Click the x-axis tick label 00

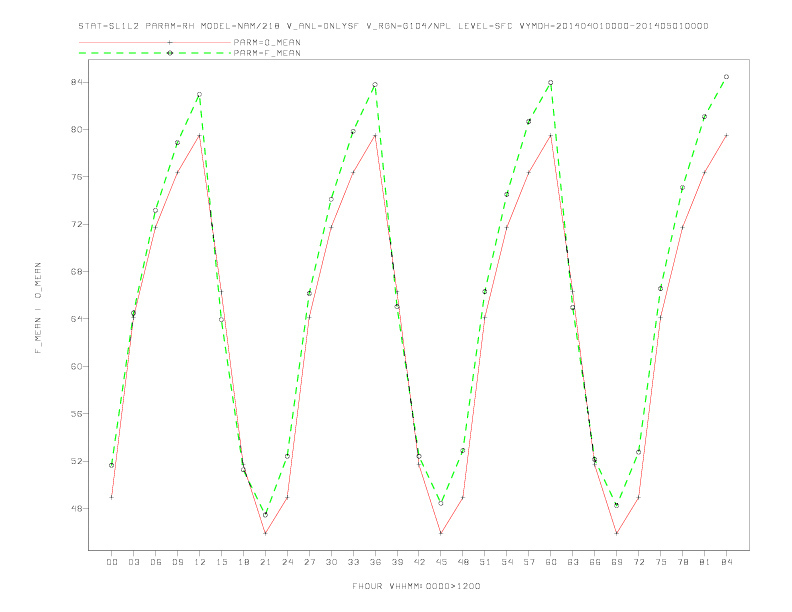pos(112,562)
